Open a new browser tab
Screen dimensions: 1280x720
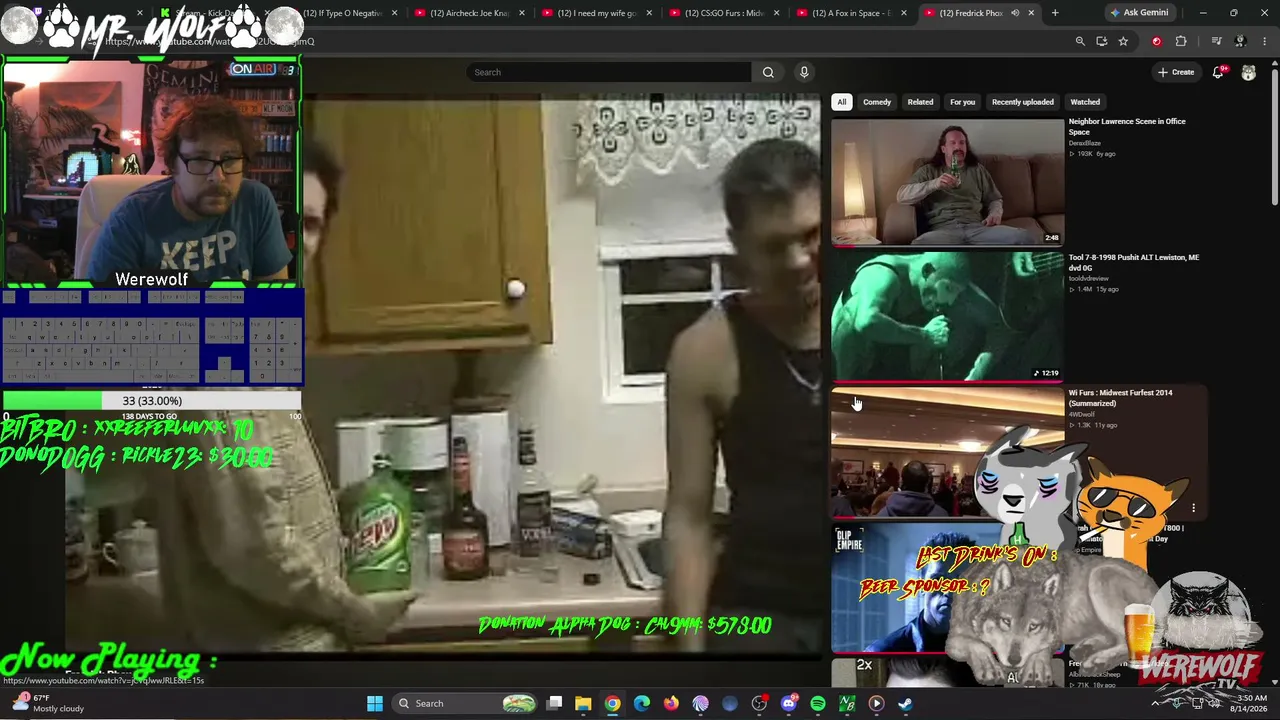(1055, 13)
